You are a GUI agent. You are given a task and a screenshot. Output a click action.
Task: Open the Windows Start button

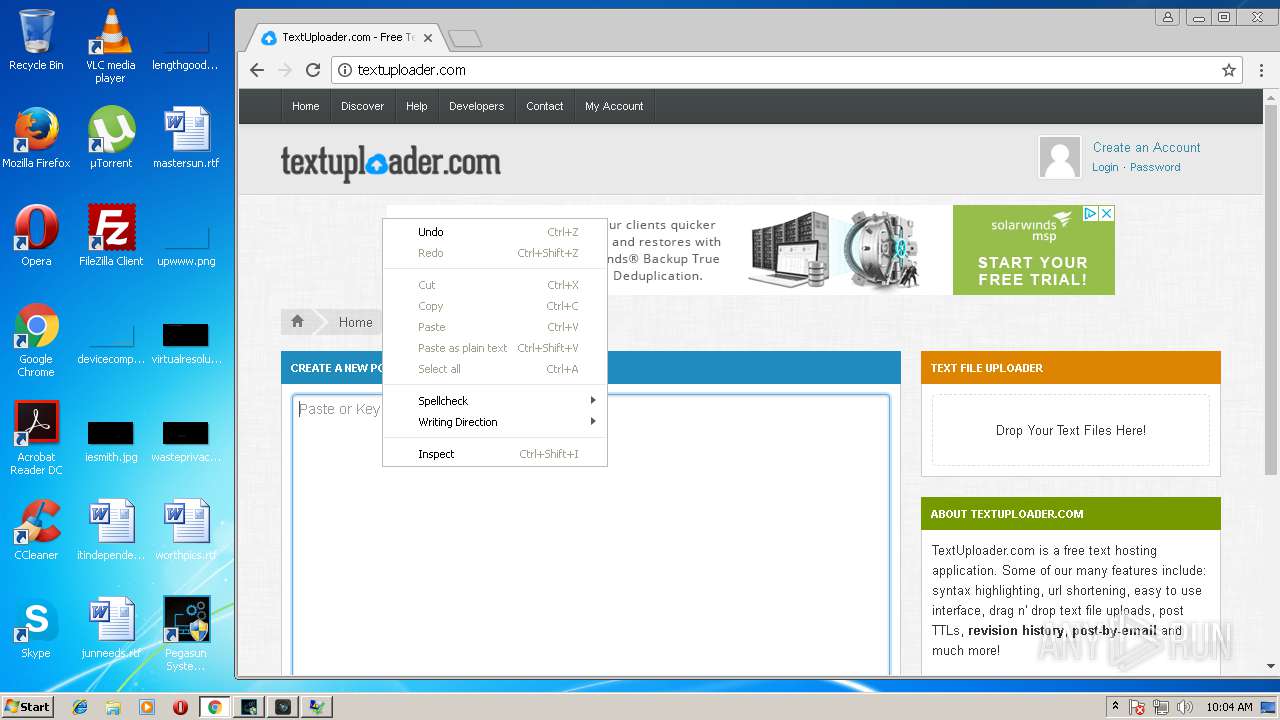click(x=28, y=707)
